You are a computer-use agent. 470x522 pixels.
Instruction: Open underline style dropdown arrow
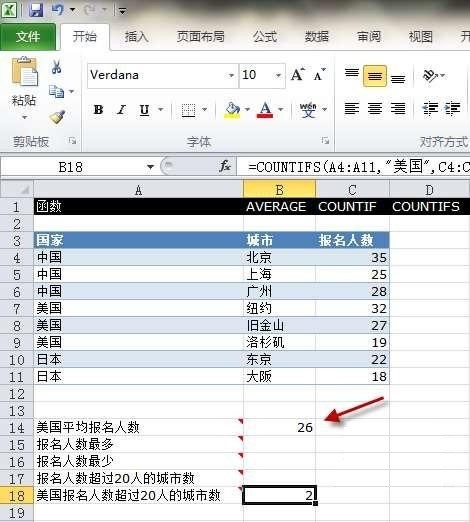[x=161, y=109]
